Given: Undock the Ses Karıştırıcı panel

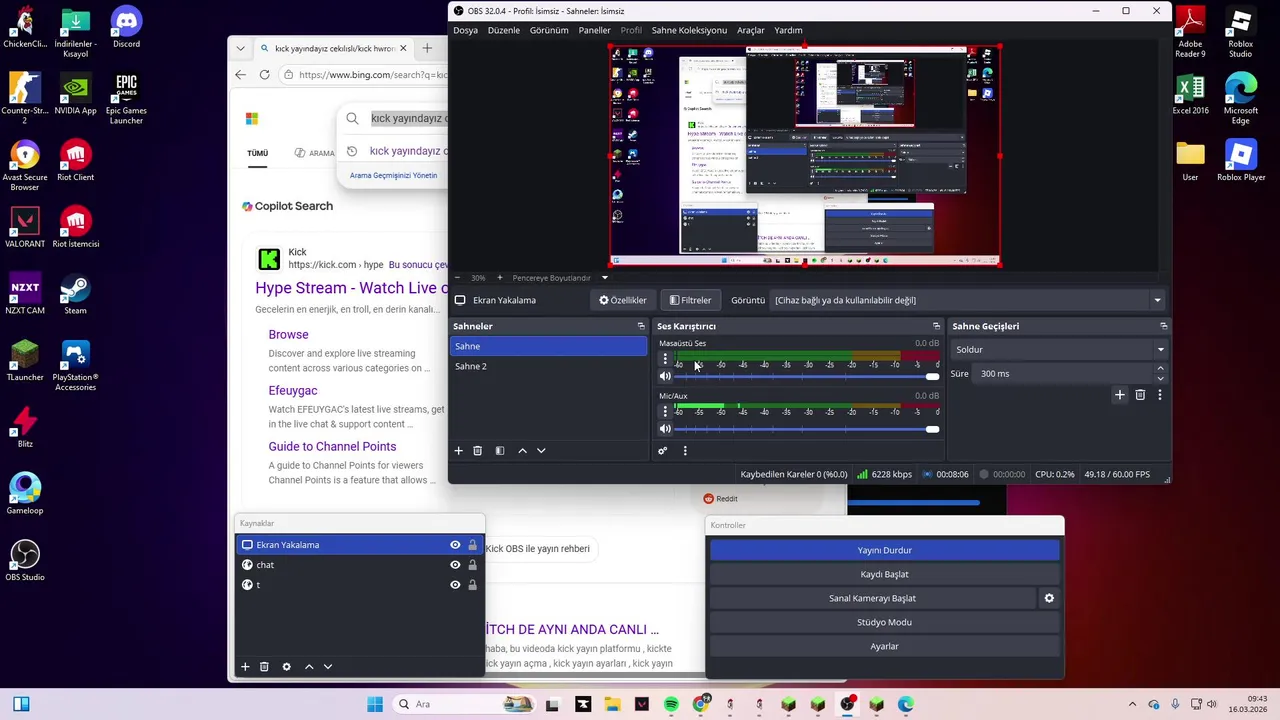Looking at the screenshot, I should coord(936,326).
